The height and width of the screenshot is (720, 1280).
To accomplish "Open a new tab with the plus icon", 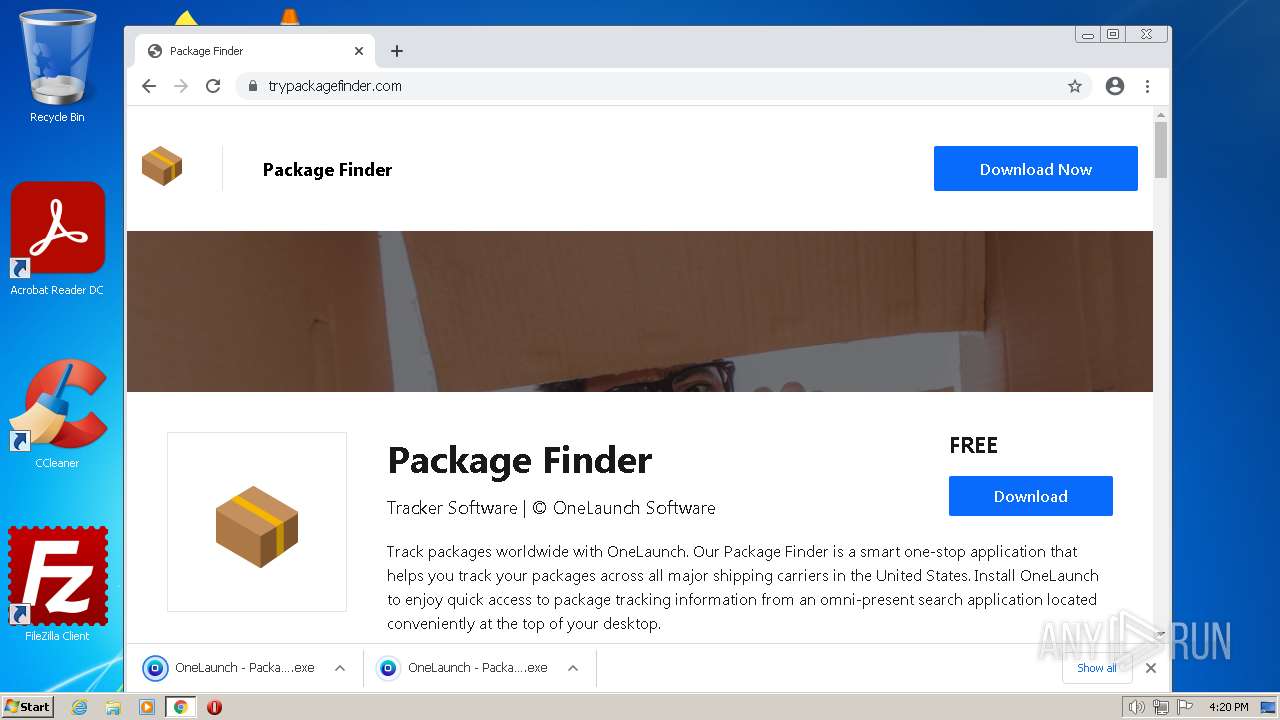I will (397, 51).
